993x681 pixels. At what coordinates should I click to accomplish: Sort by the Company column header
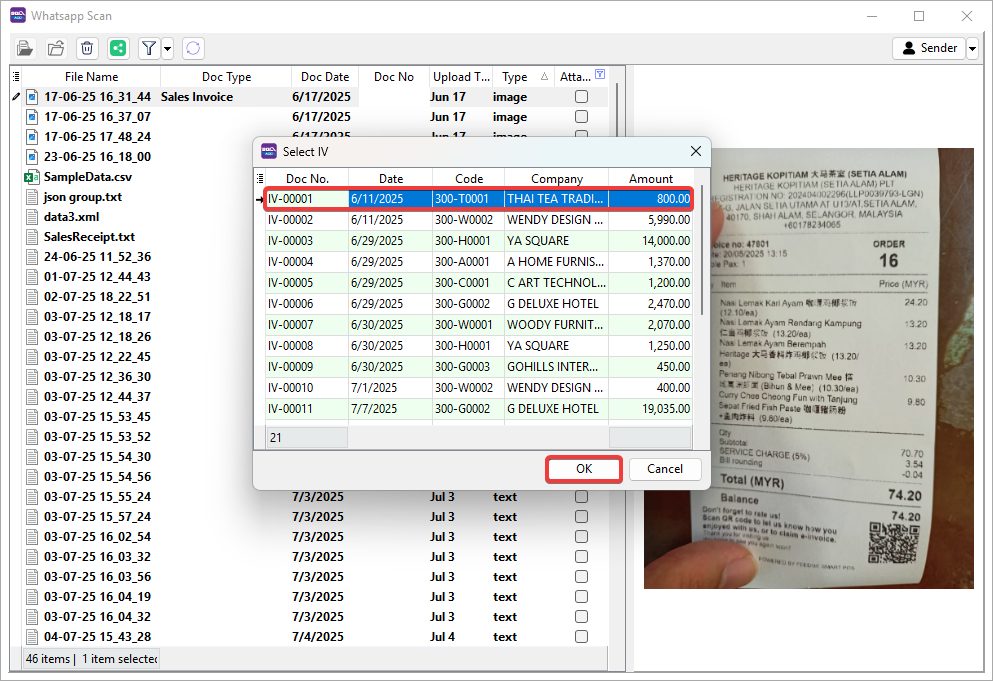click(556, 179)
